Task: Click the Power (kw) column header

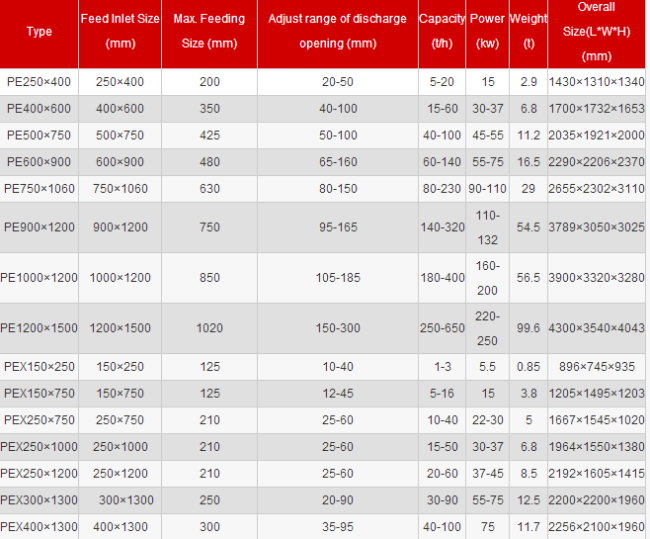Action: (487, 32)
